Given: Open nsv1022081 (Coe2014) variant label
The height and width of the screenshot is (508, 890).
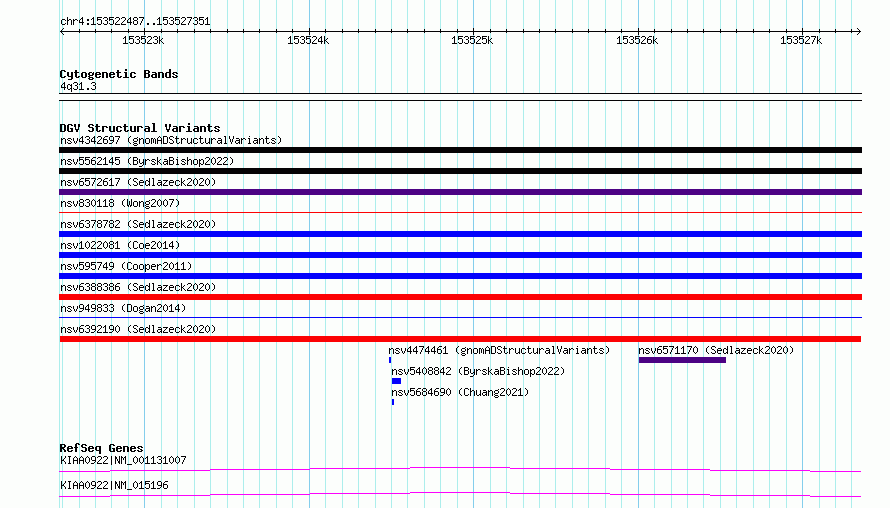Looking at the screenshot, I should coord(120,245).
